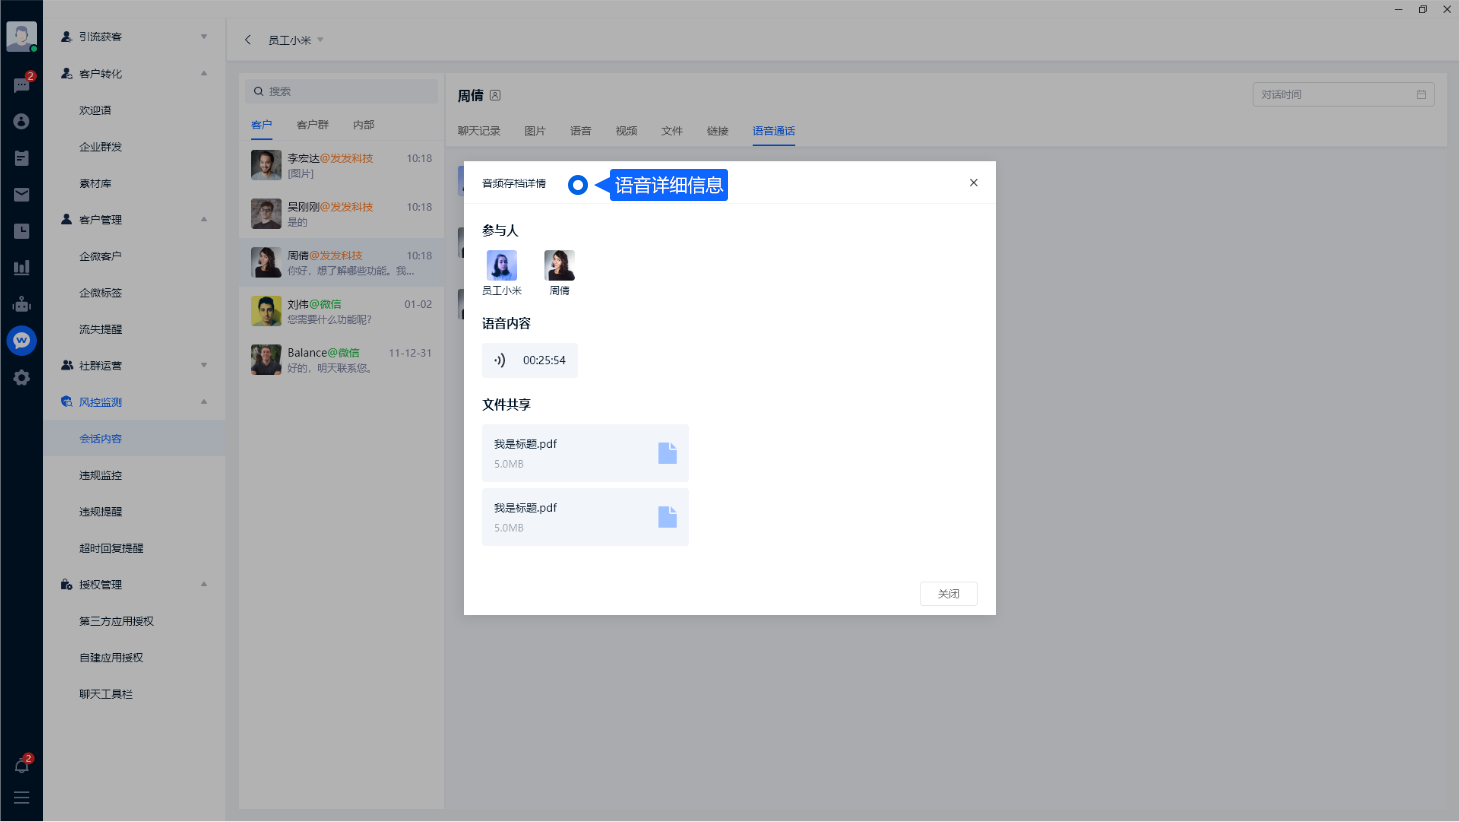The width and height of the screenshot is (1460, 822).
Task: Close the 音频存档详情 dialog with X
Action: [x=973, y=183]
